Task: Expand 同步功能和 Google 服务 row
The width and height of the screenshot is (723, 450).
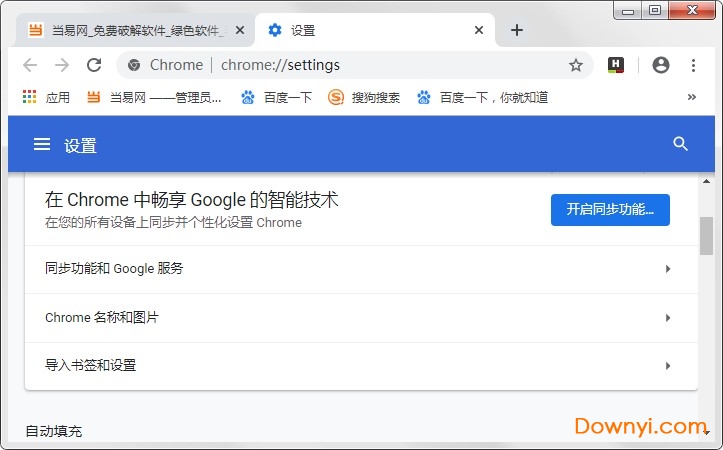Action: (x=360, y=269)
